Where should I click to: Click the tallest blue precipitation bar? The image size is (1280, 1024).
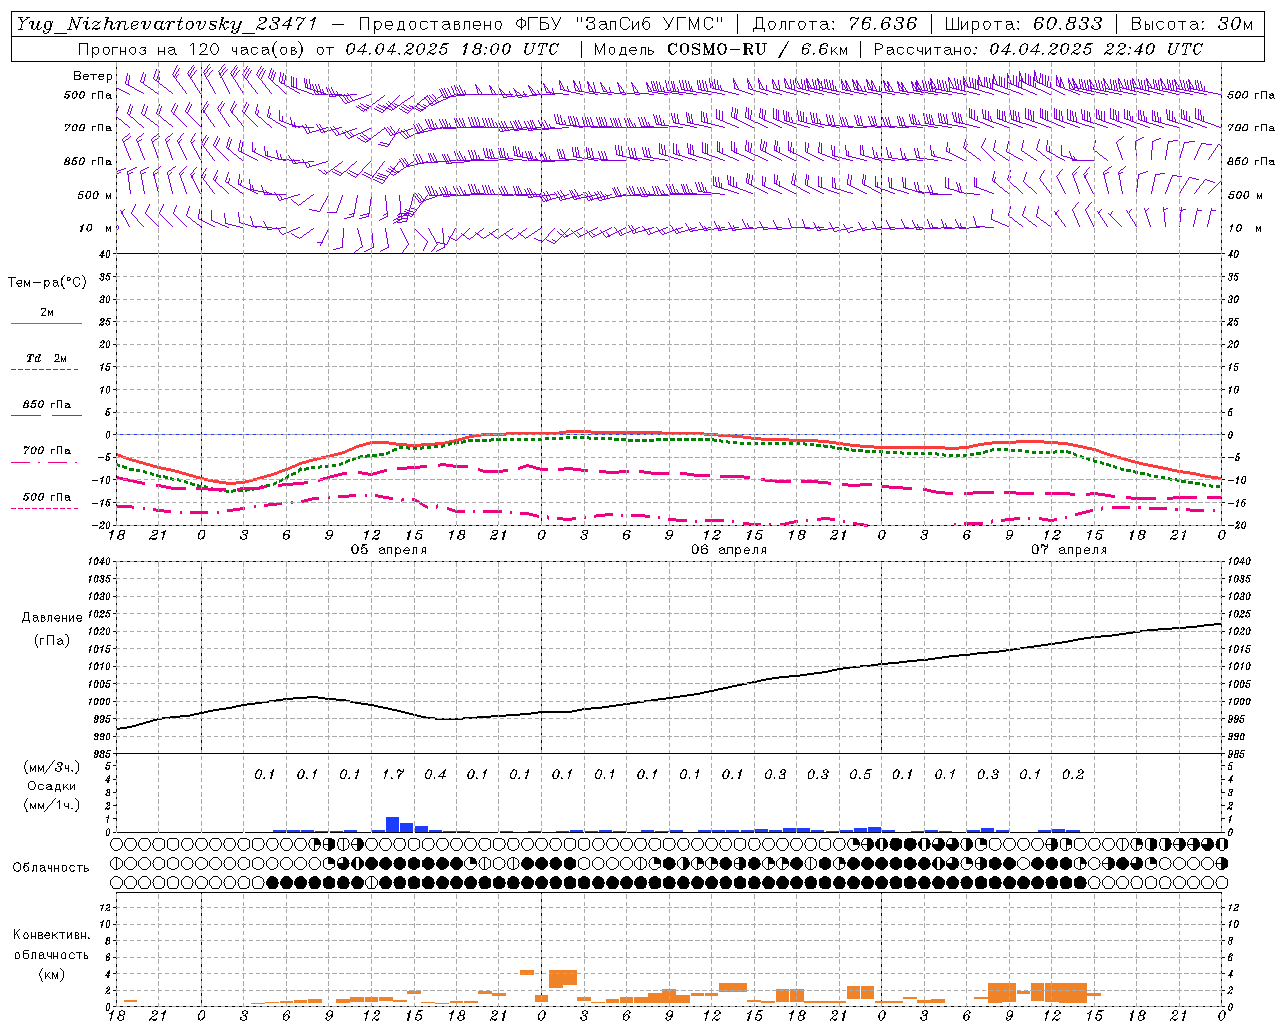click(393, 825)
